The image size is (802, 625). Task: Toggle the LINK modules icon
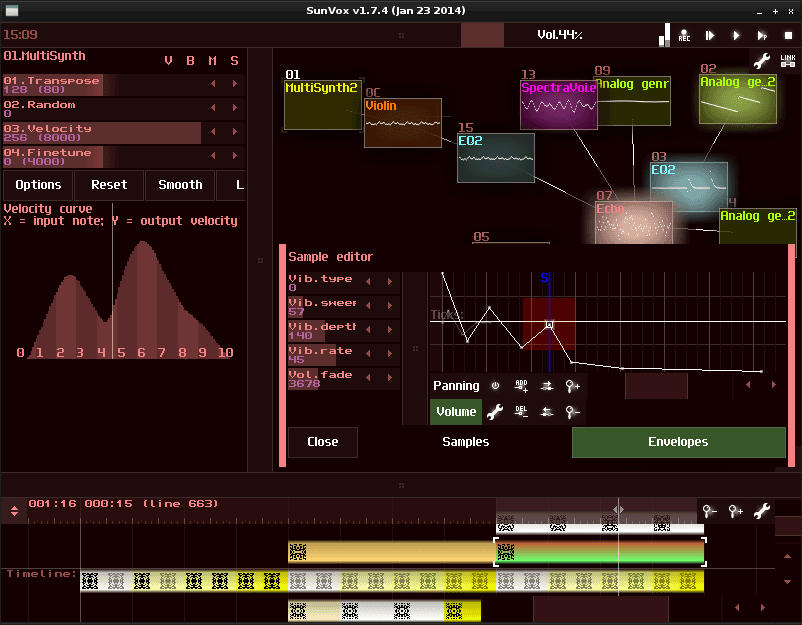tap(788, 60)
